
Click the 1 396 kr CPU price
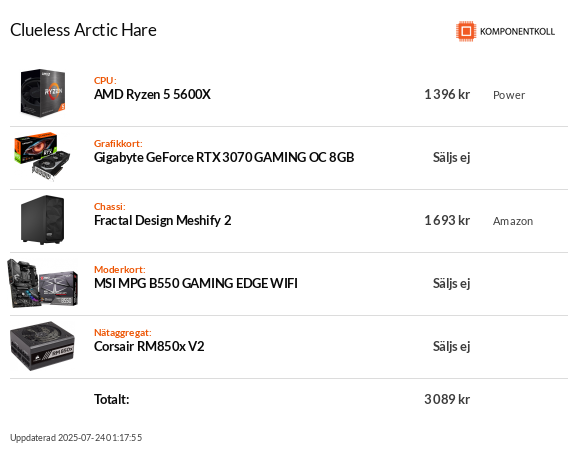point(447,95)
